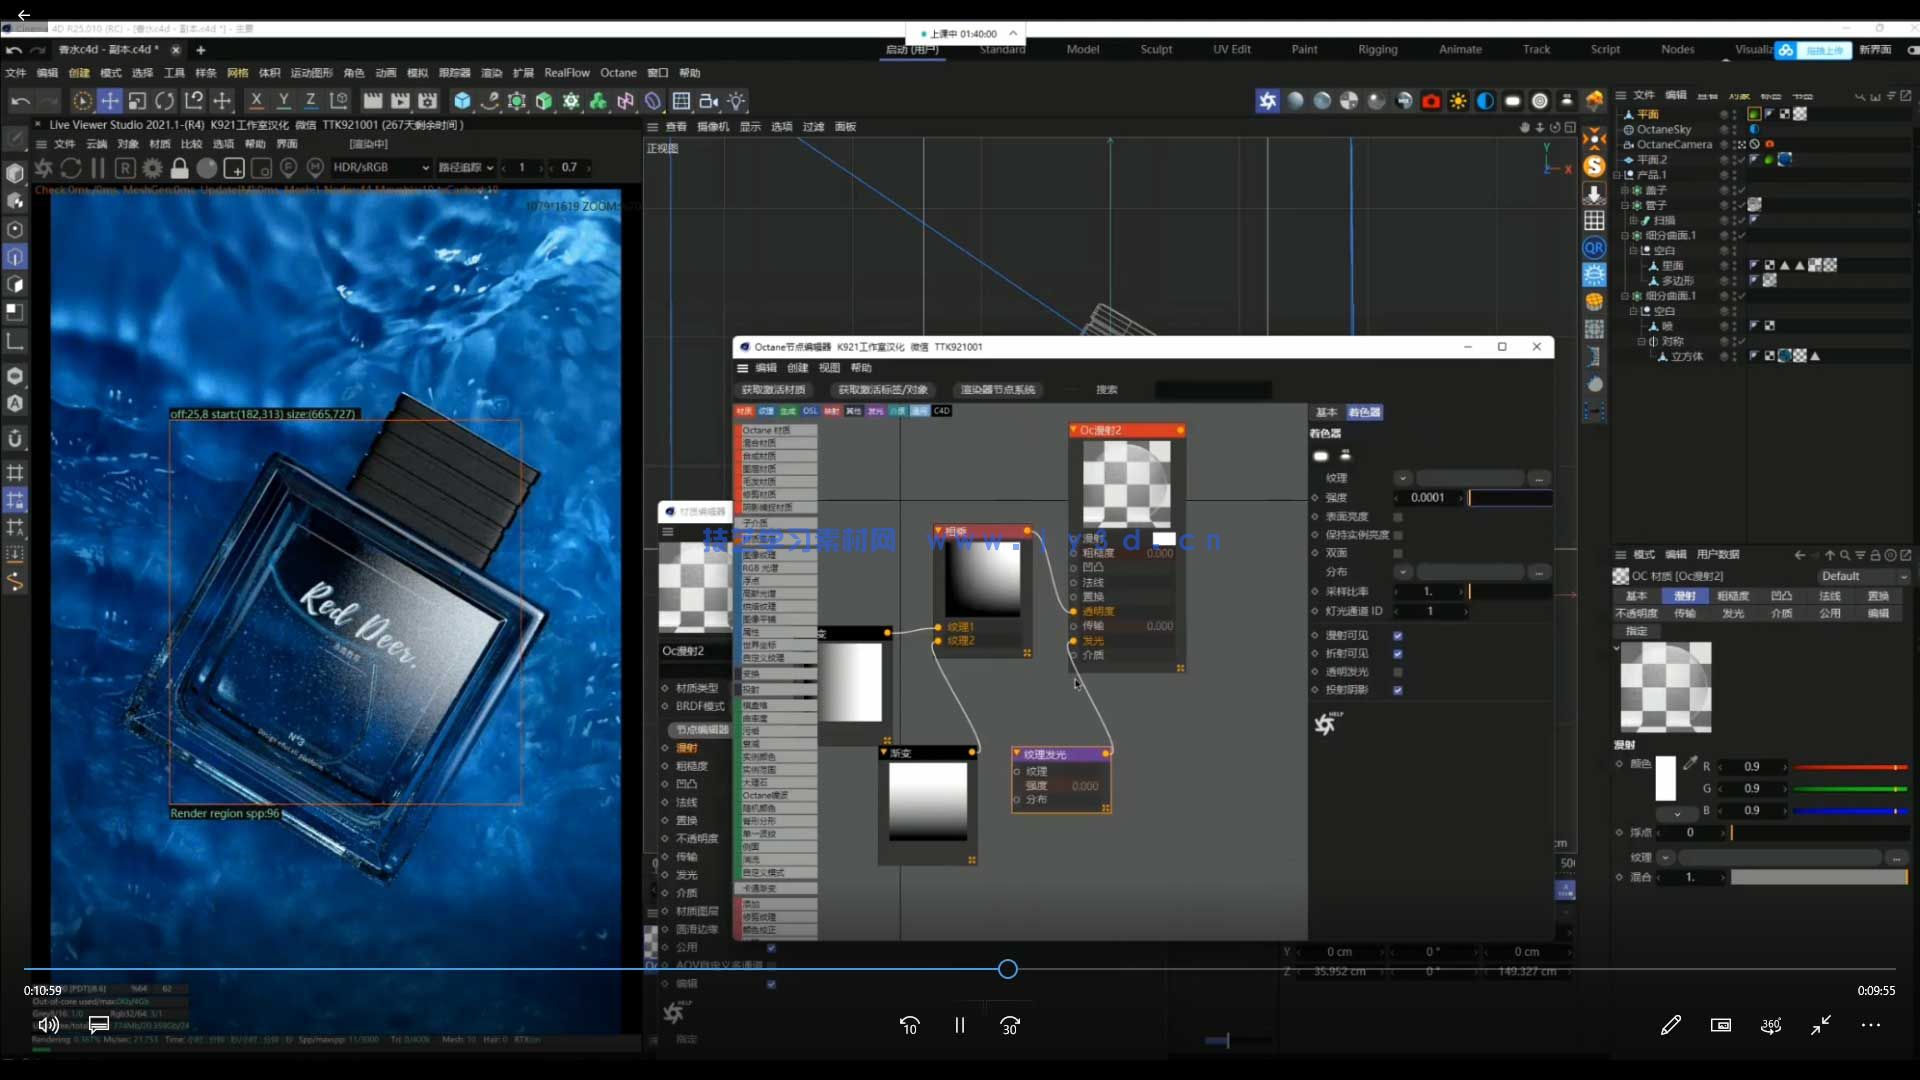Open the 路径追踪 kernel dropdown

(x=466, y=168)
